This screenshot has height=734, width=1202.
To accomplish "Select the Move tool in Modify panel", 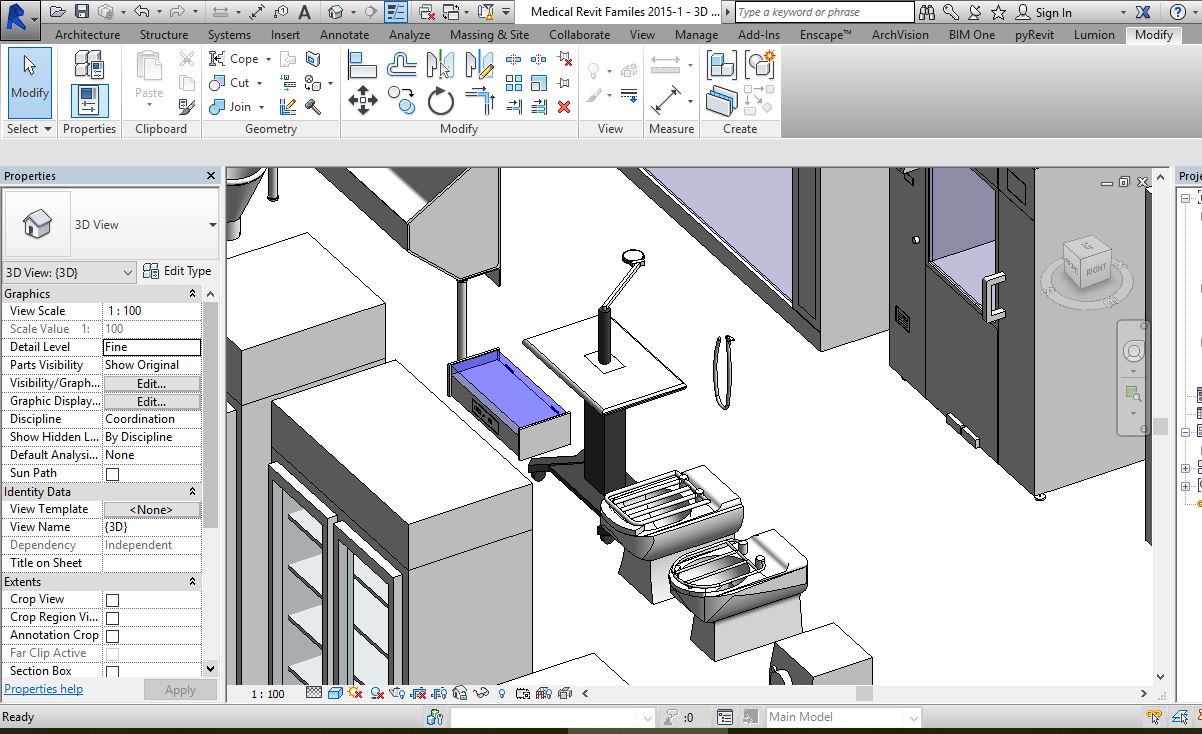I will click(362, 100).
